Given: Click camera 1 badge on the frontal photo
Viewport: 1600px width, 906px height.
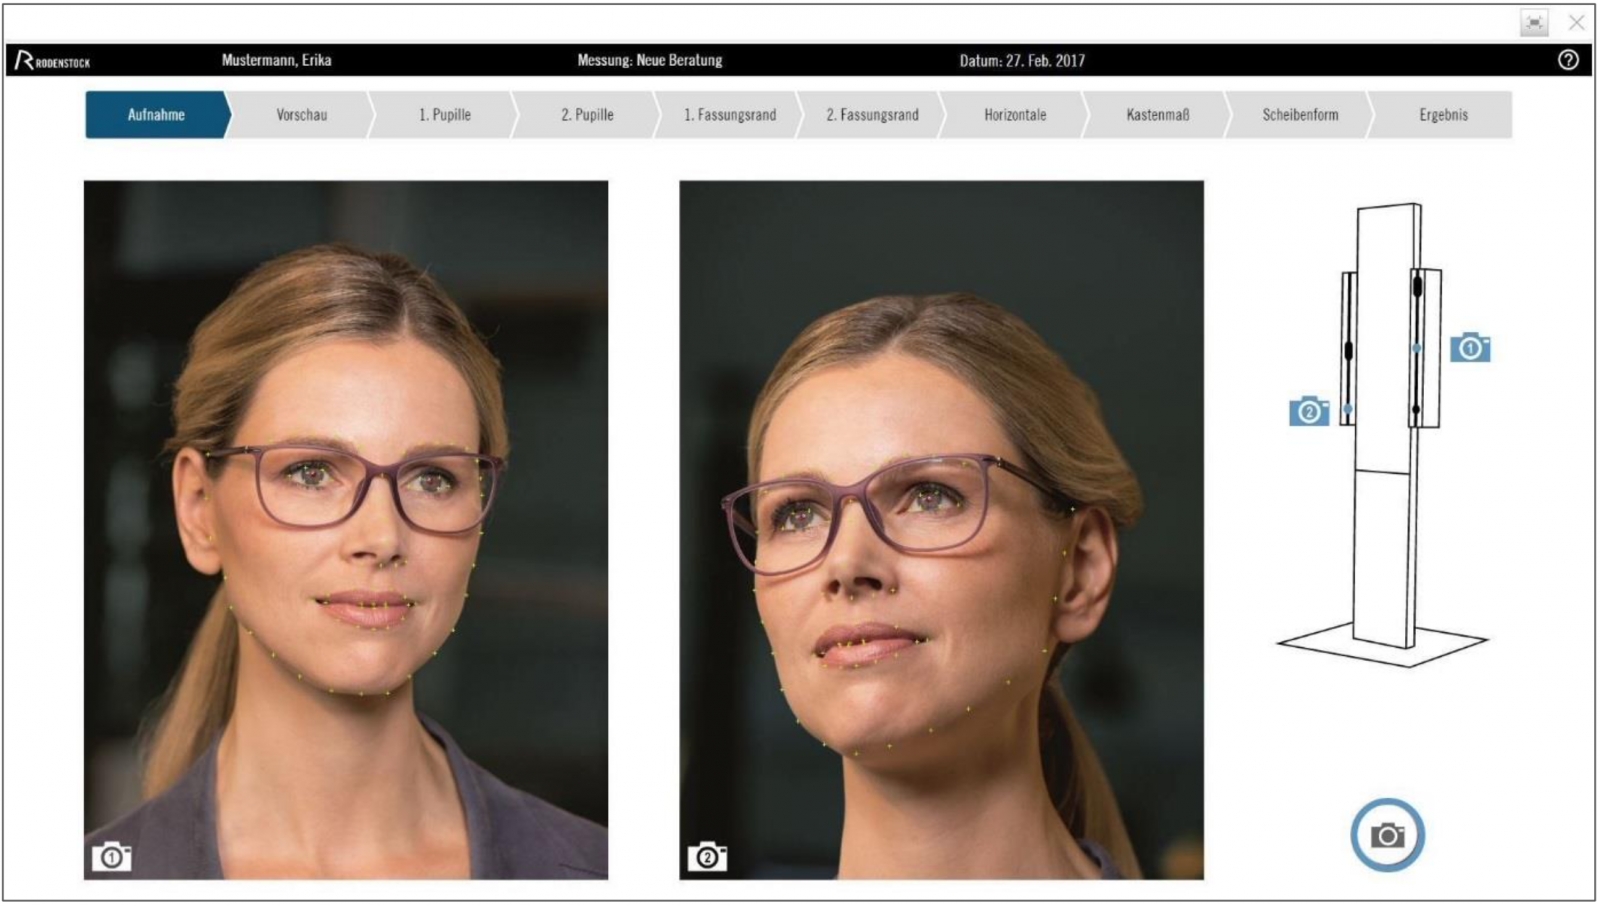Looking at the screenshot, I should pyautogui.click(x=112, y=857).
